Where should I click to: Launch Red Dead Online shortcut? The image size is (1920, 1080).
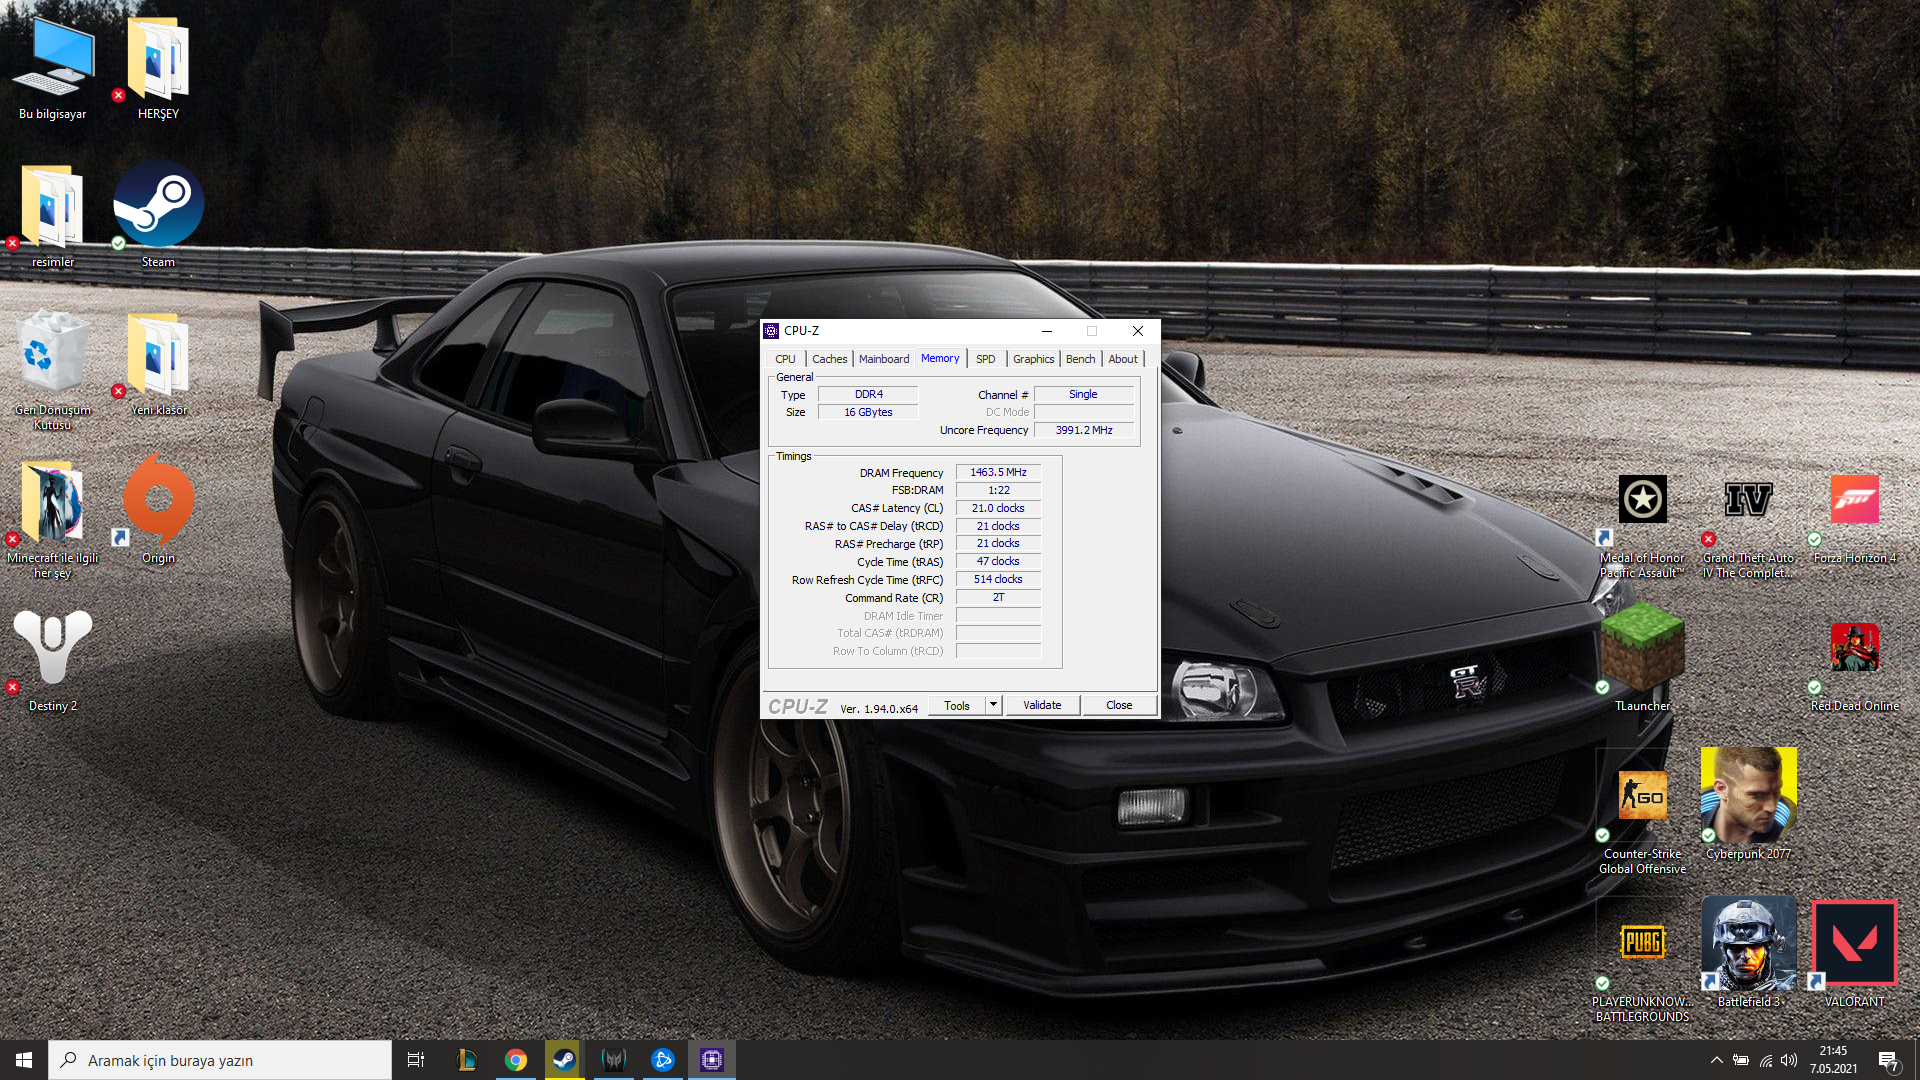coord(1854,665)
